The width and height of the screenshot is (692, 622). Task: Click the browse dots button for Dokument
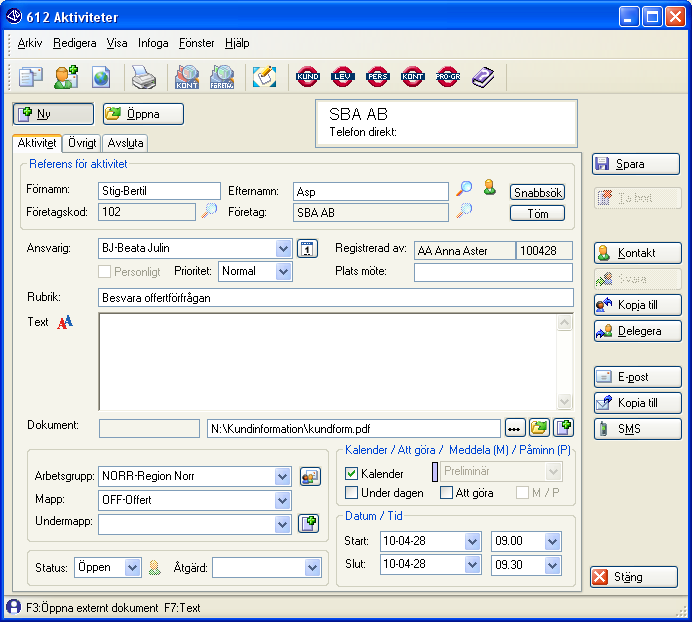pyautogui.click(x=514, y=428)
